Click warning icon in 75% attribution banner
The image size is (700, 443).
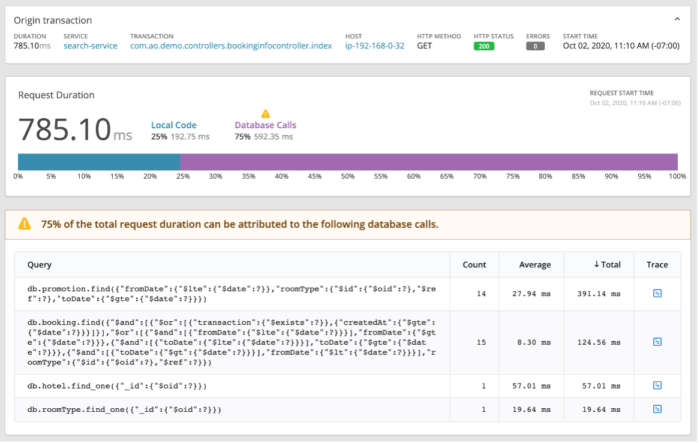tap(24, 224)
